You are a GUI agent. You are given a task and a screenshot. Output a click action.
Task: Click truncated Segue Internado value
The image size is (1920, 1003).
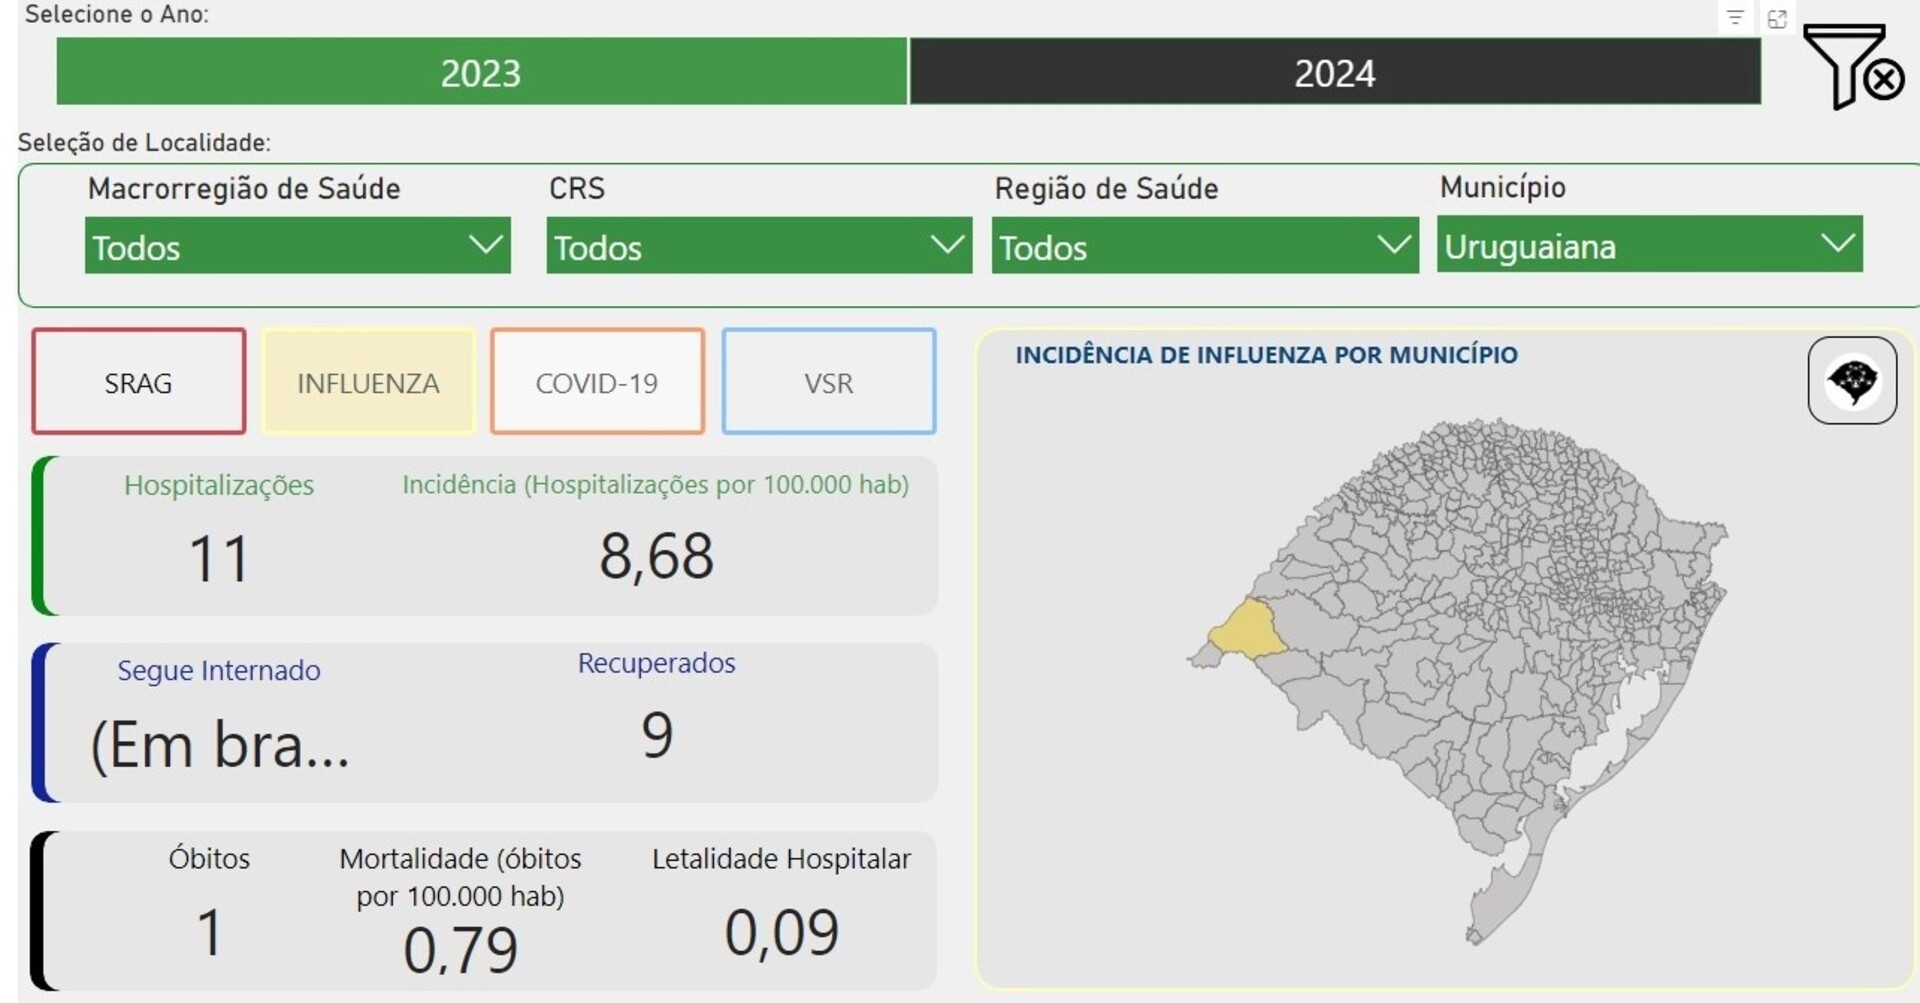[219, 745]
